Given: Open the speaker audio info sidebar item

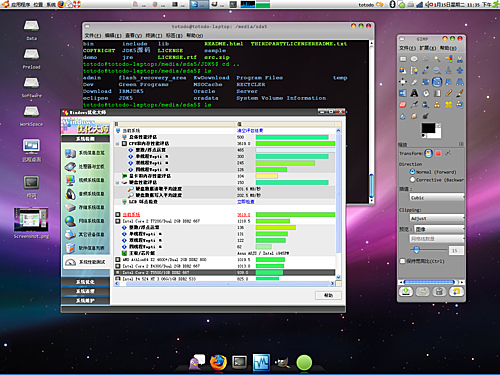Looking at the screenshot, I should [x=85, y=194].
